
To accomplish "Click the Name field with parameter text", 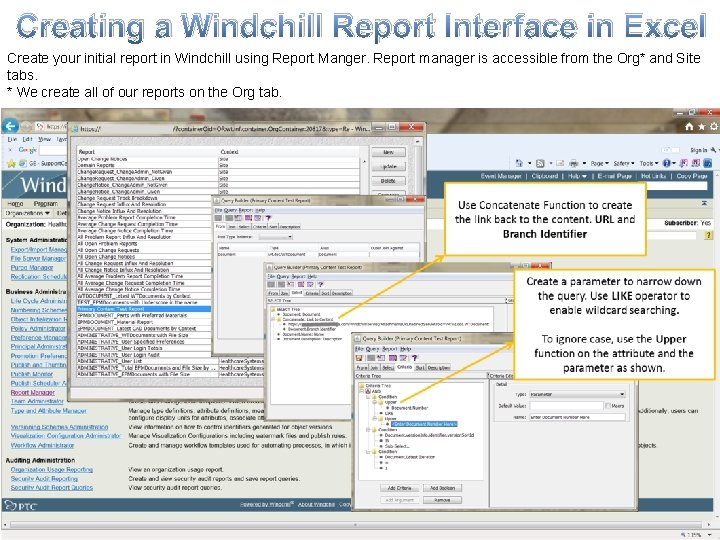I will [x=577, y=417].
